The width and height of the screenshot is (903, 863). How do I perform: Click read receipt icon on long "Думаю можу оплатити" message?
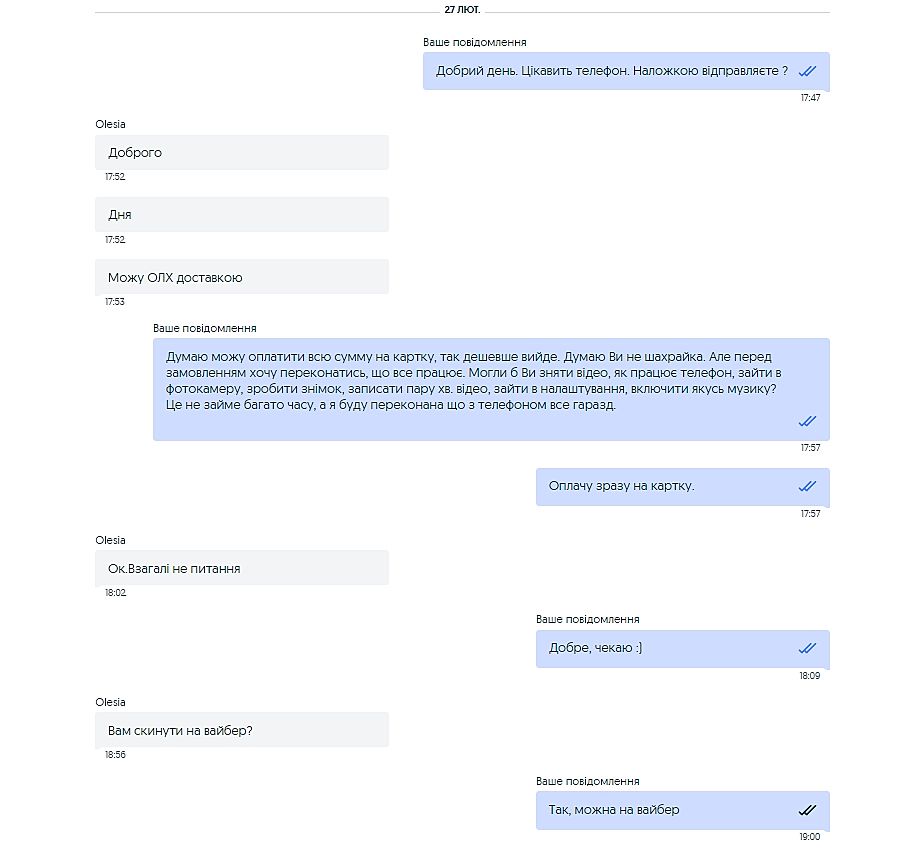coord(808,421)
